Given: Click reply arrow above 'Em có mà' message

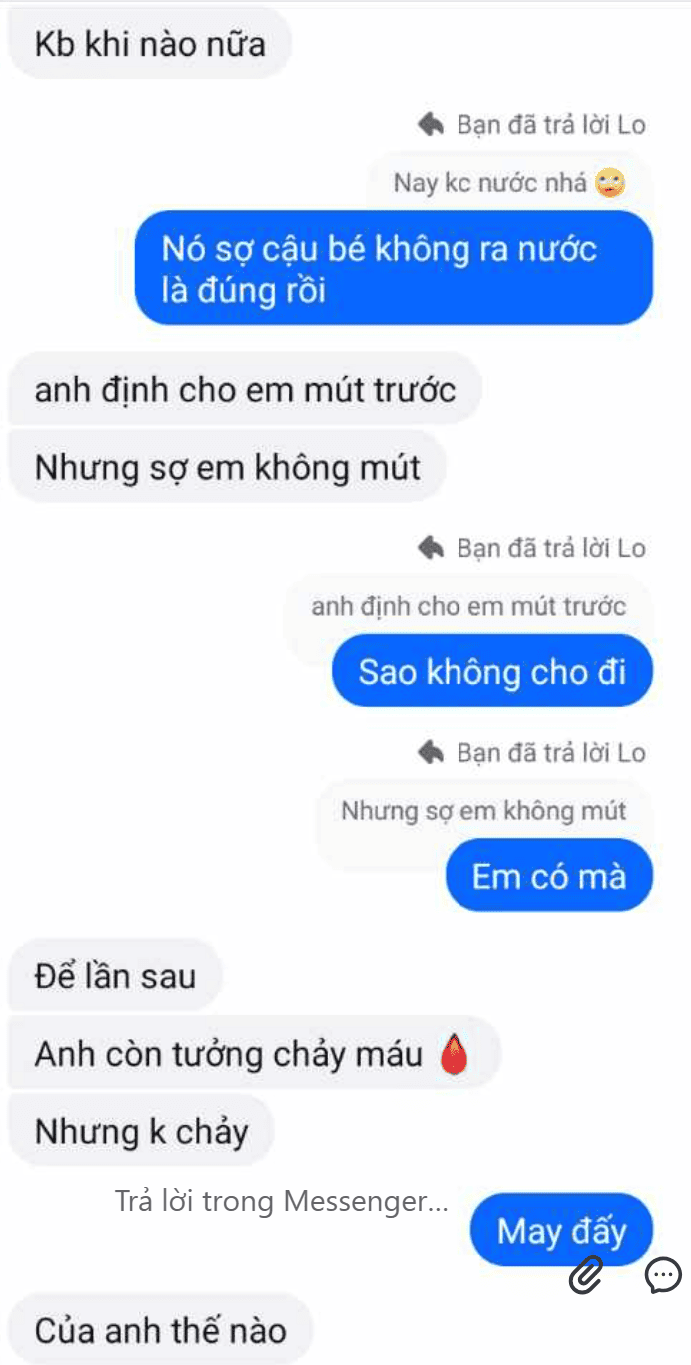Looking at the screenshot, I should click(431, 752).
